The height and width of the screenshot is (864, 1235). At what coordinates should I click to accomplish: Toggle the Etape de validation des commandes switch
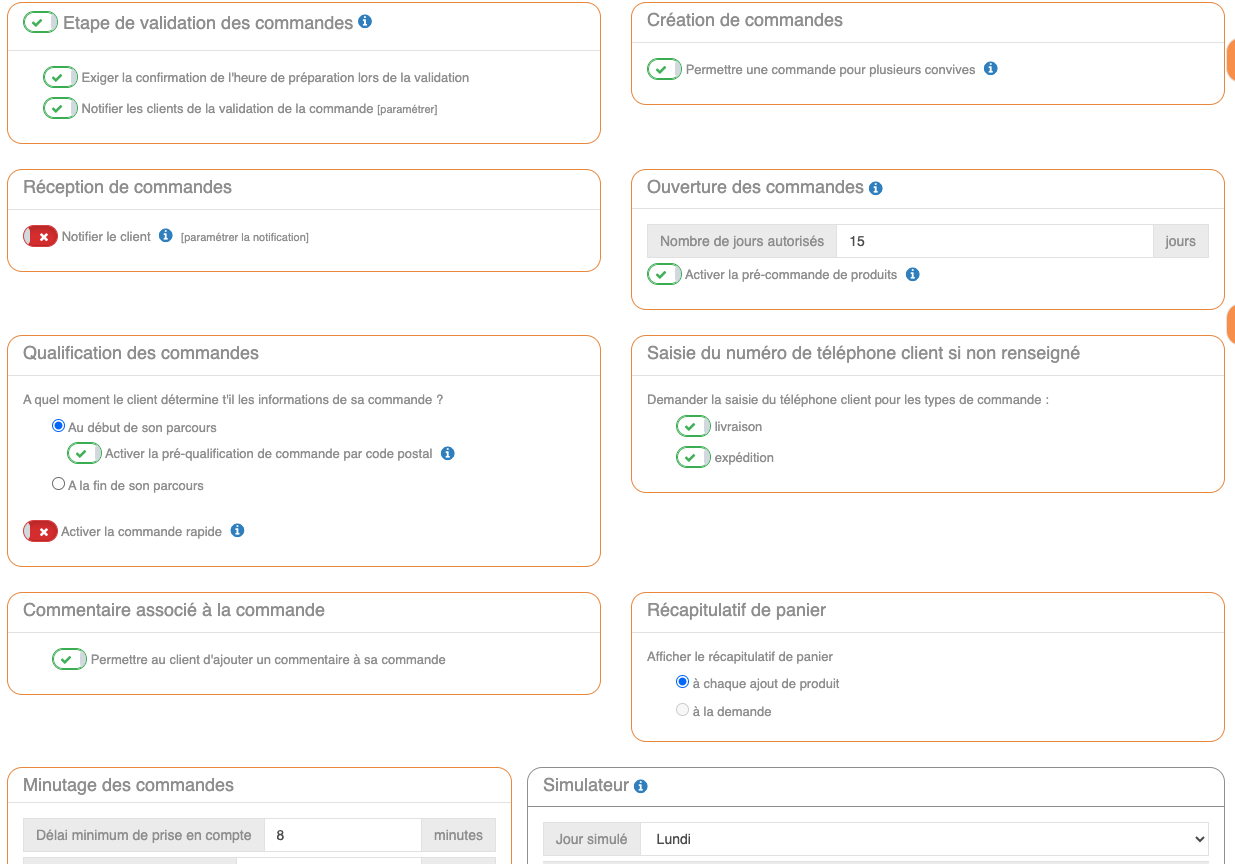[x=40, y=22]
